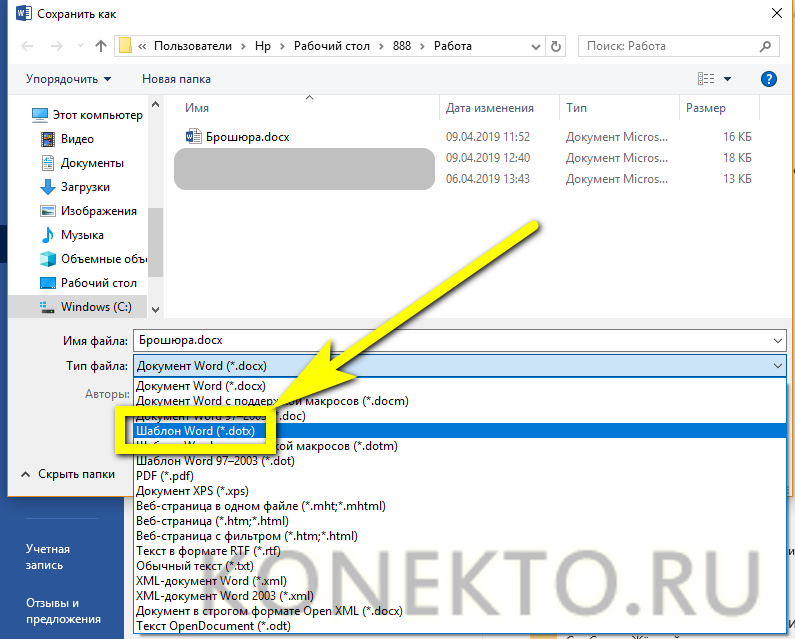Choose 'Шаблон Word (*.dotx)' option
The width and height of the screenshot is (795, 639).
coord(460,431)
